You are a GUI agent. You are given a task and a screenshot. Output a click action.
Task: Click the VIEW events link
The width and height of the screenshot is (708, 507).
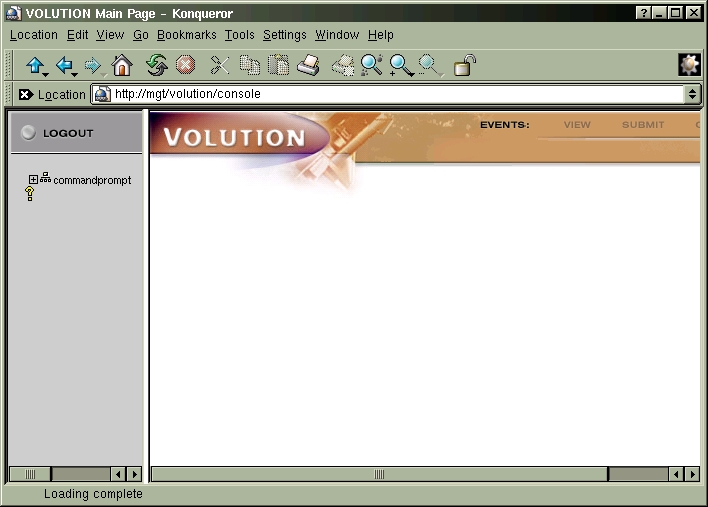[x=577, y=125]
